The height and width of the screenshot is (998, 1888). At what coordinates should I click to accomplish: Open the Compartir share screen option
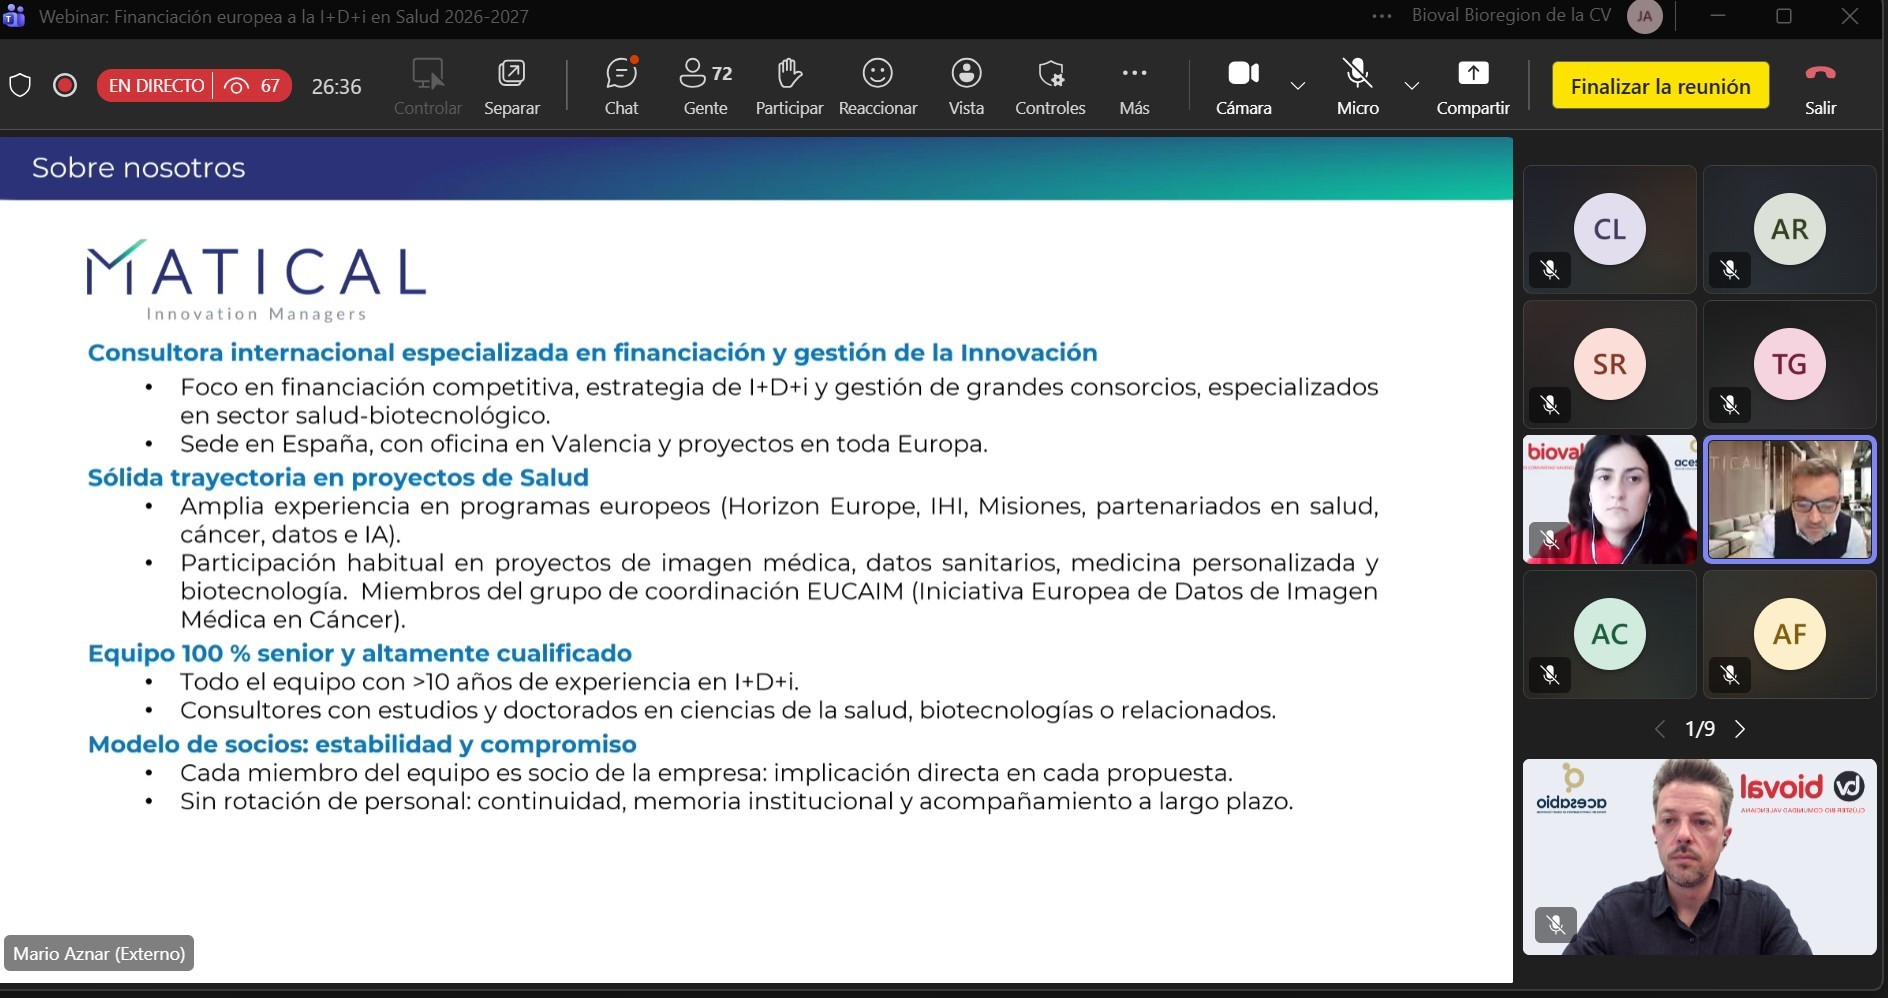1472,86
